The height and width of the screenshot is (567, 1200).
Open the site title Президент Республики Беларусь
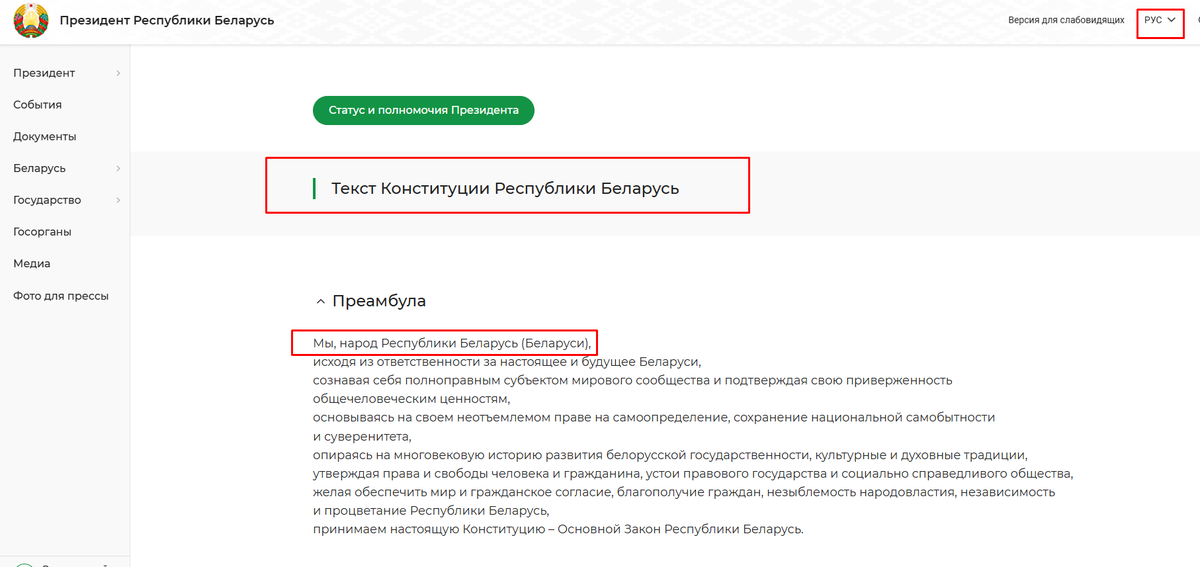(167, 21)
